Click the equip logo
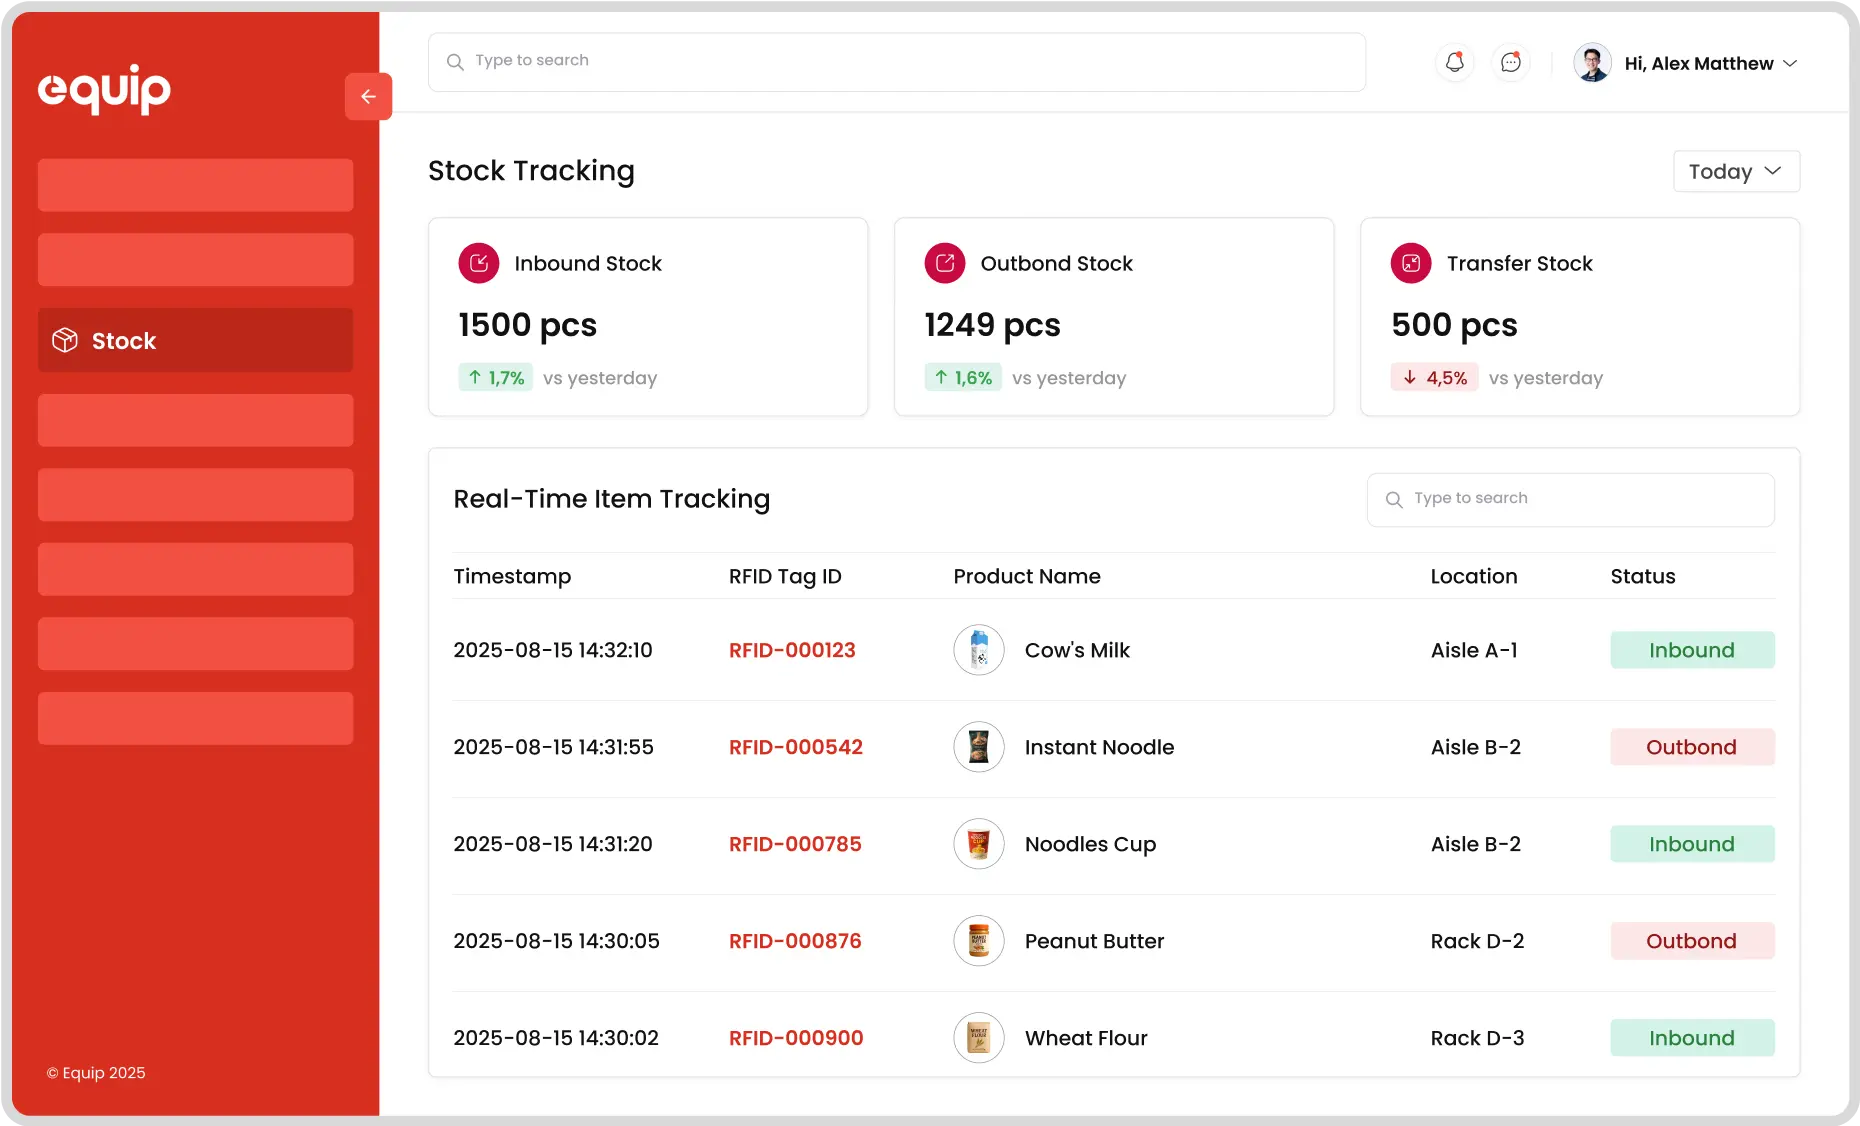 (x=104, y=89)
